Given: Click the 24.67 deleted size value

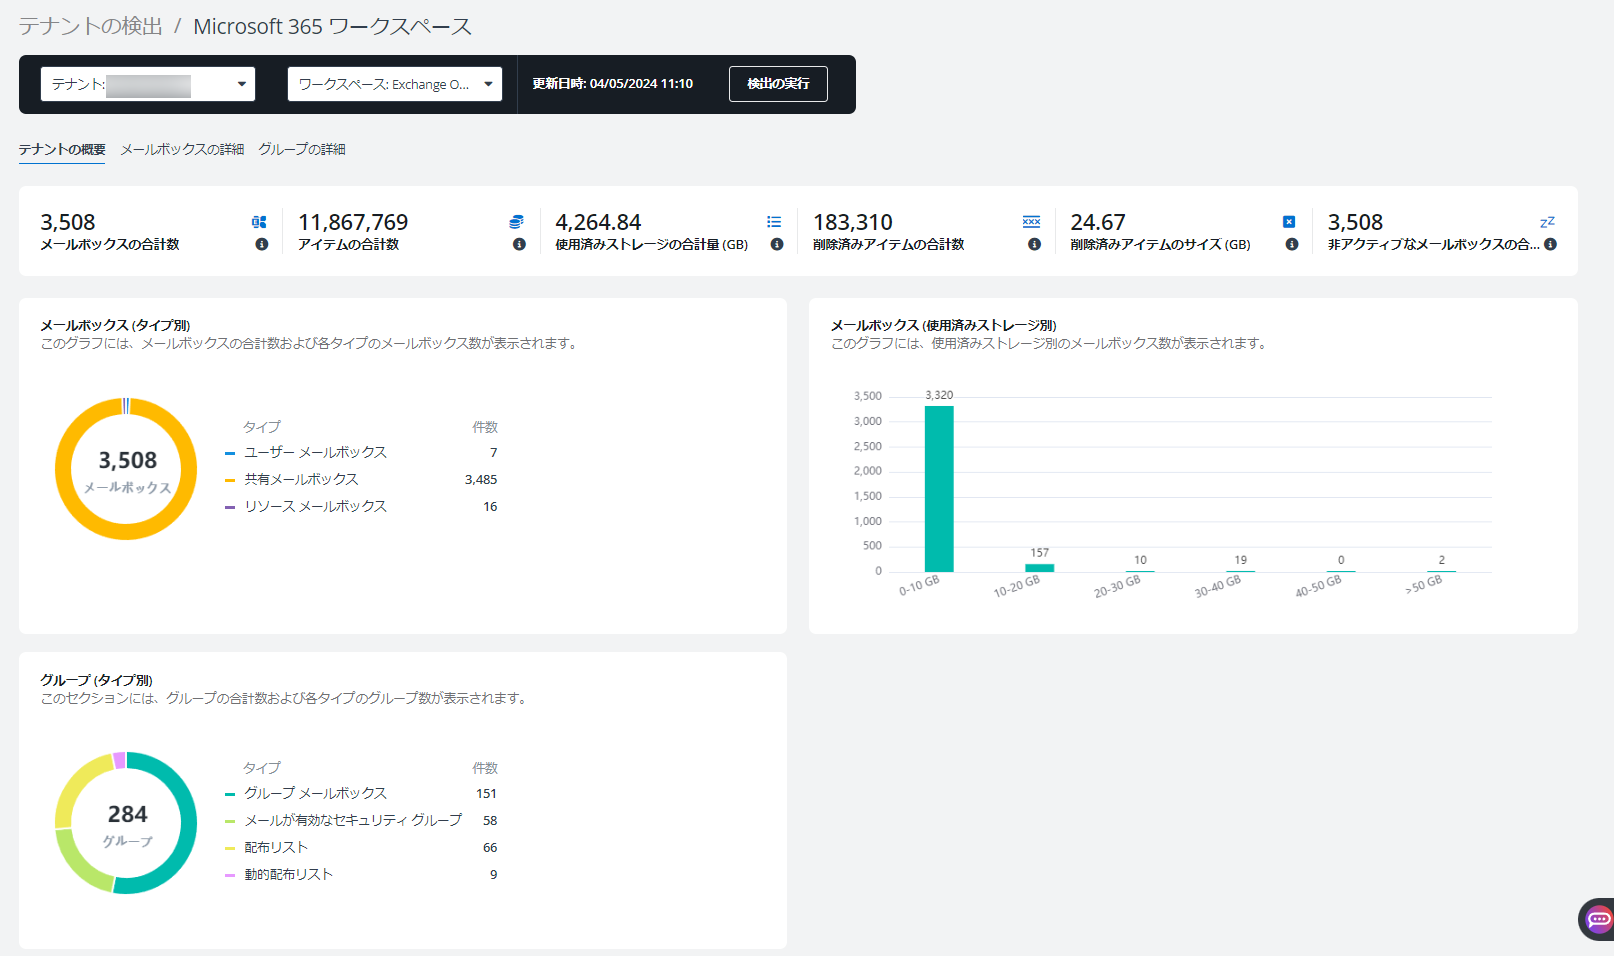Looking at the screenshot, I should click(1098, 222).
